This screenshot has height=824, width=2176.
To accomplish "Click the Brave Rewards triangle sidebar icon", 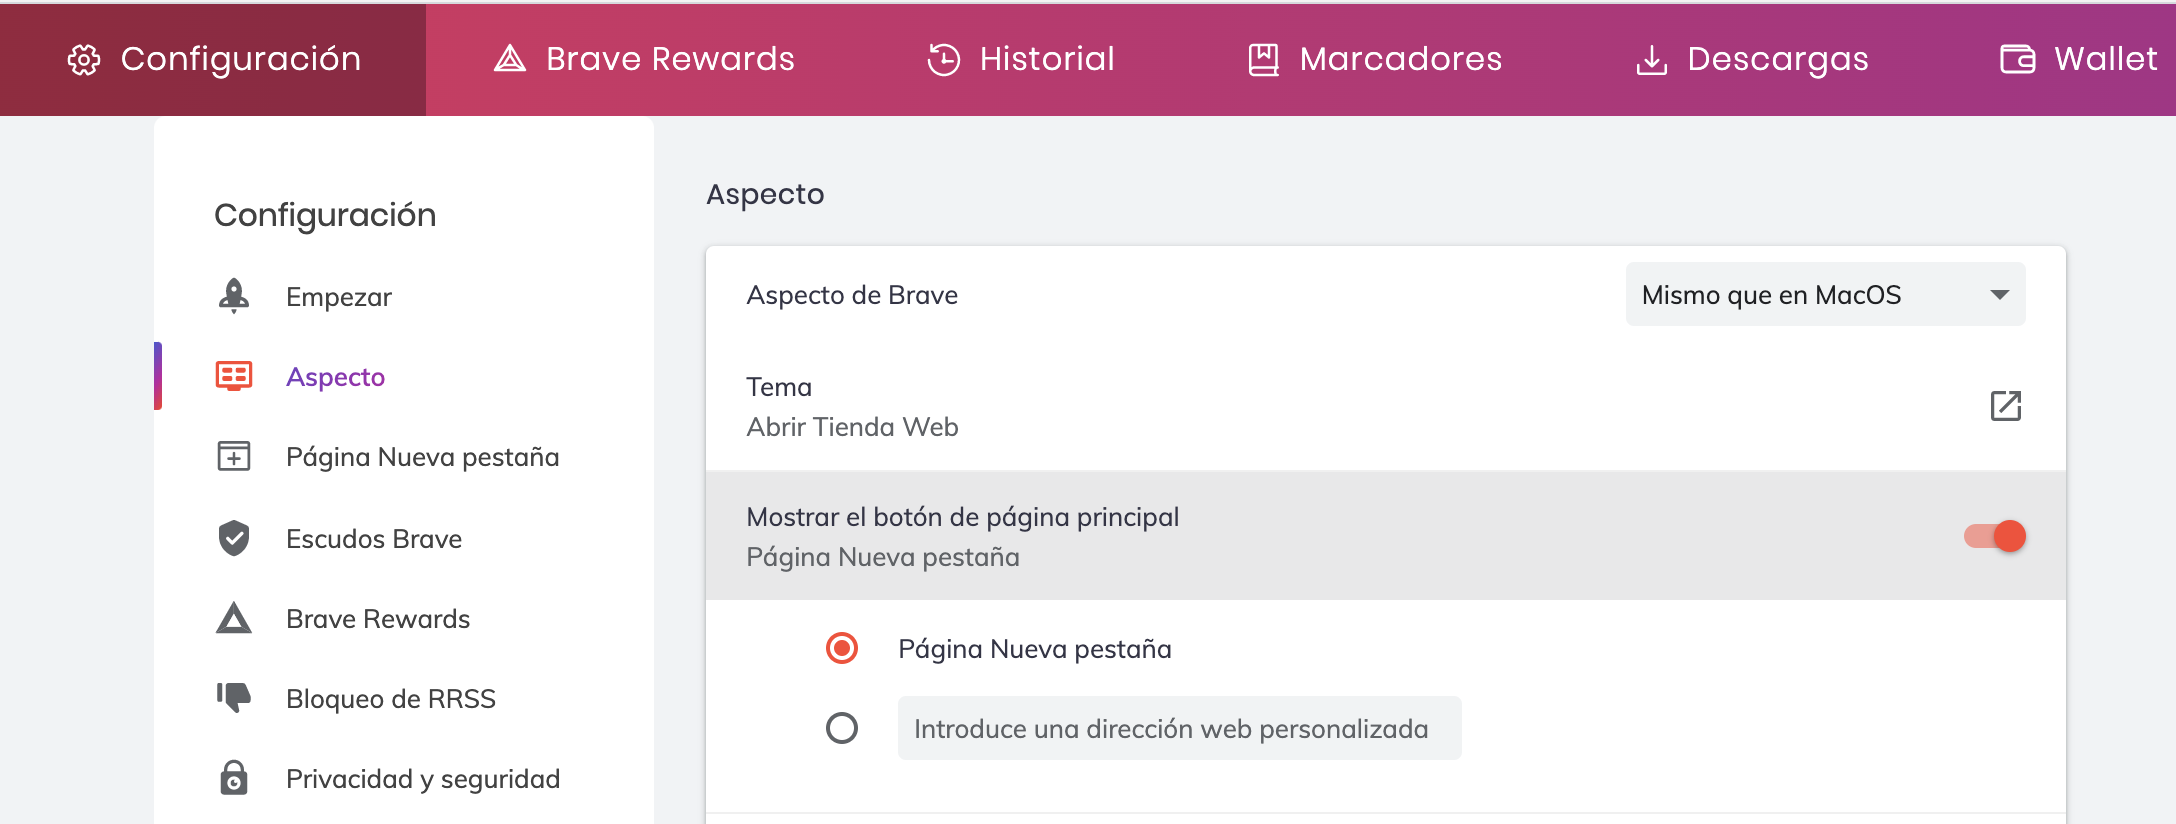I will pyautogui.click(x=234, y=619).
